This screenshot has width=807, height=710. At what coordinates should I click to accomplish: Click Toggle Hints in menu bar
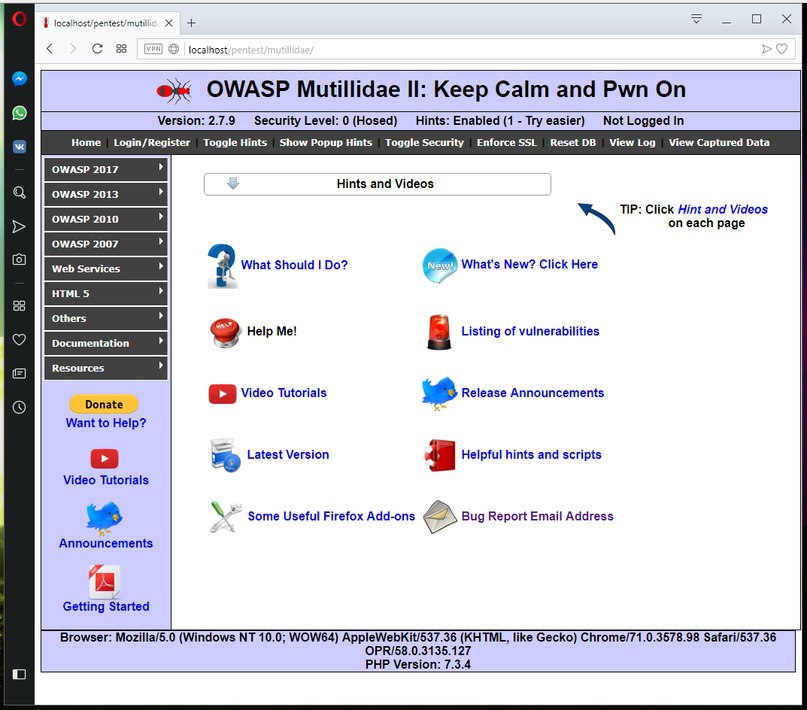coord(235,143)
